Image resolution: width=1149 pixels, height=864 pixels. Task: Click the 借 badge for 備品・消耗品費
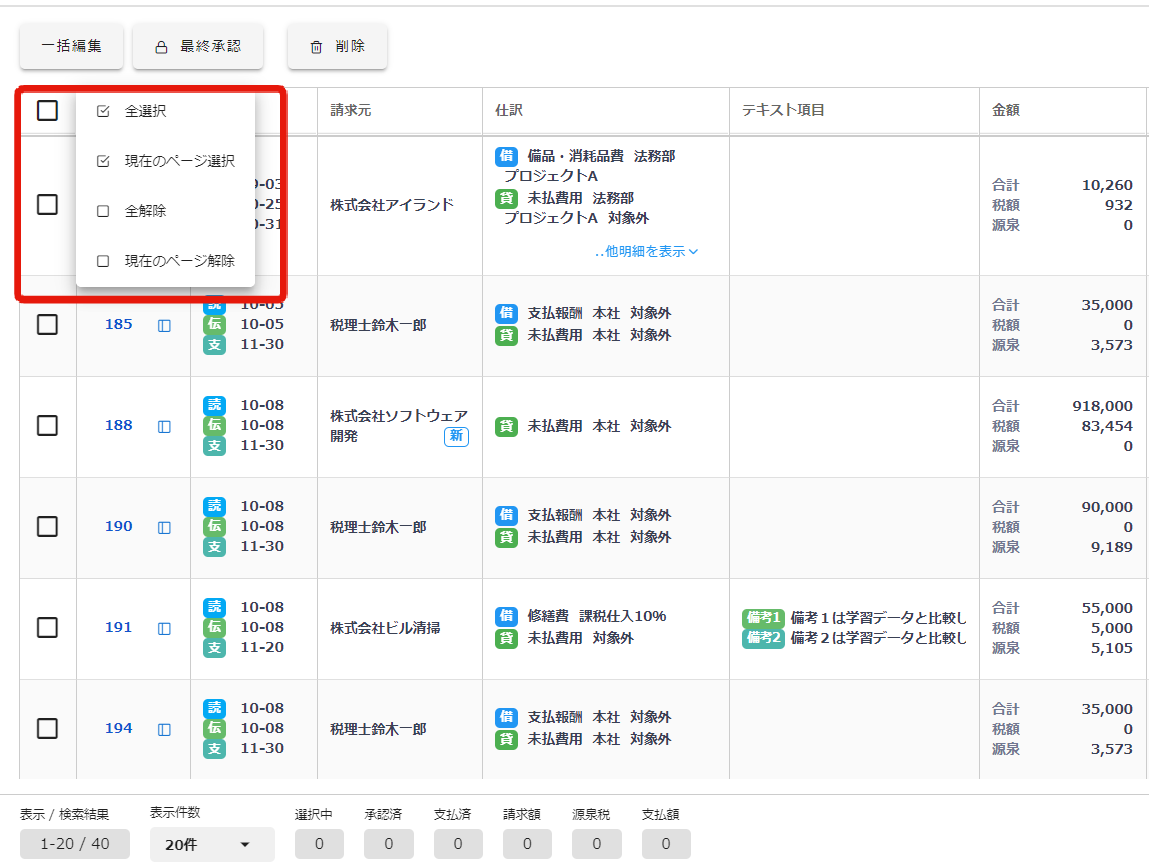coord(506,156)
